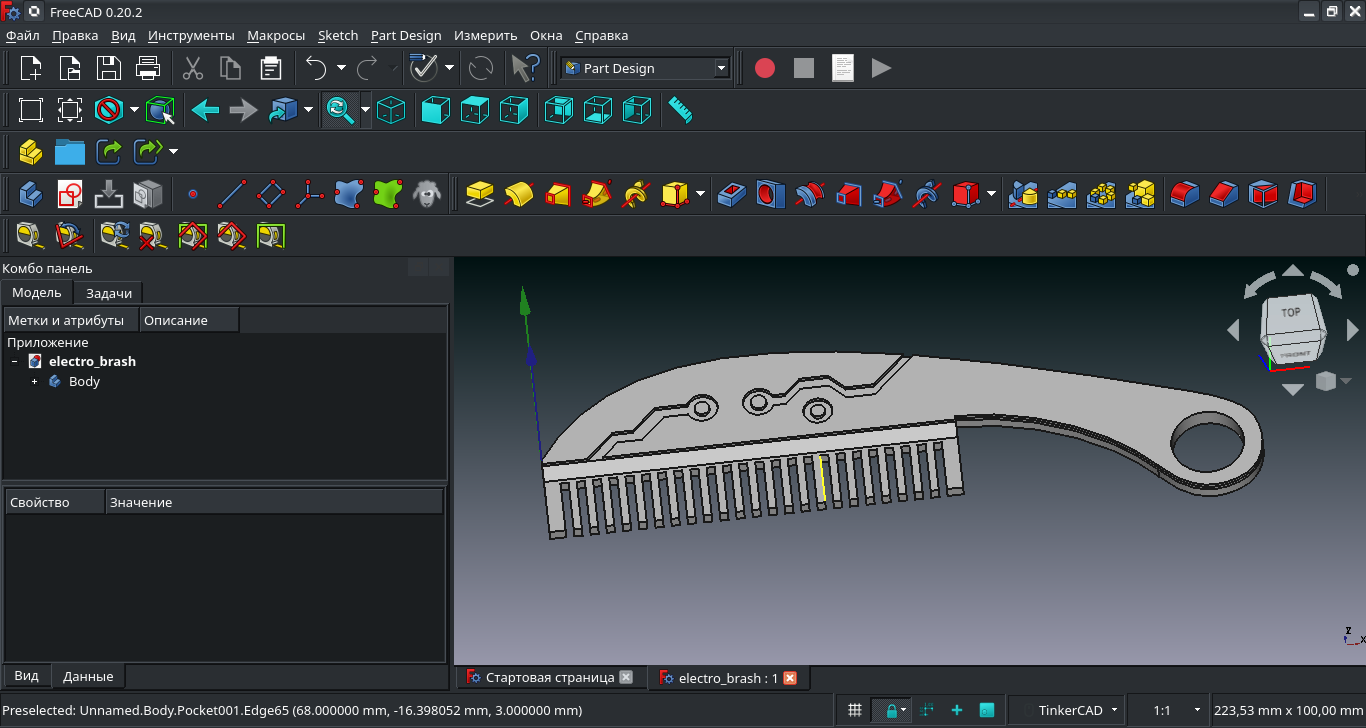Click the TOP face of navigation cube
Viewport: 1366px width, 728px height.
(x=1292, y=313)
